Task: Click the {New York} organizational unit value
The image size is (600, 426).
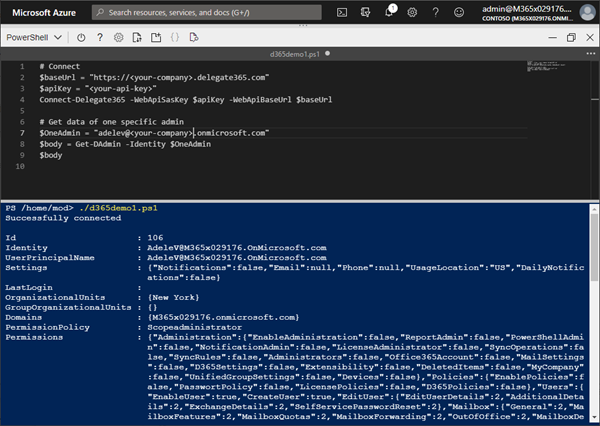Action: tap(173, 297)
